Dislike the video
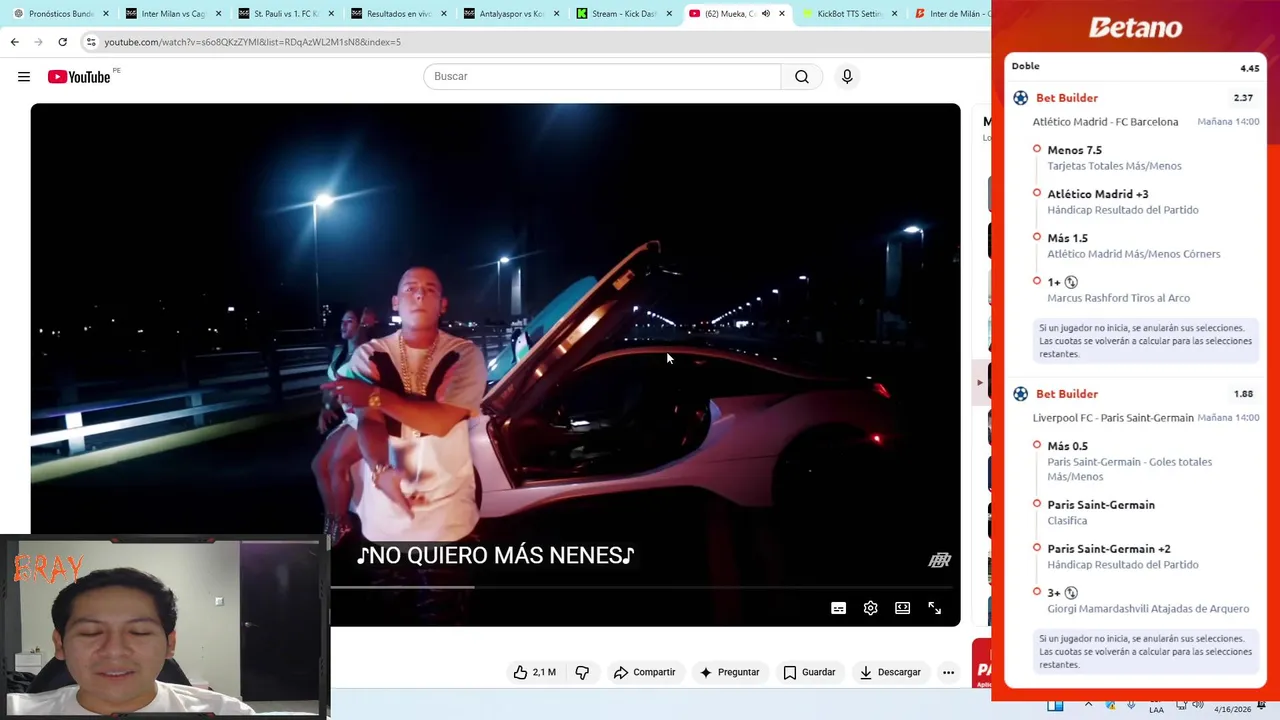Screen dimensions: 1280x720 582,672
